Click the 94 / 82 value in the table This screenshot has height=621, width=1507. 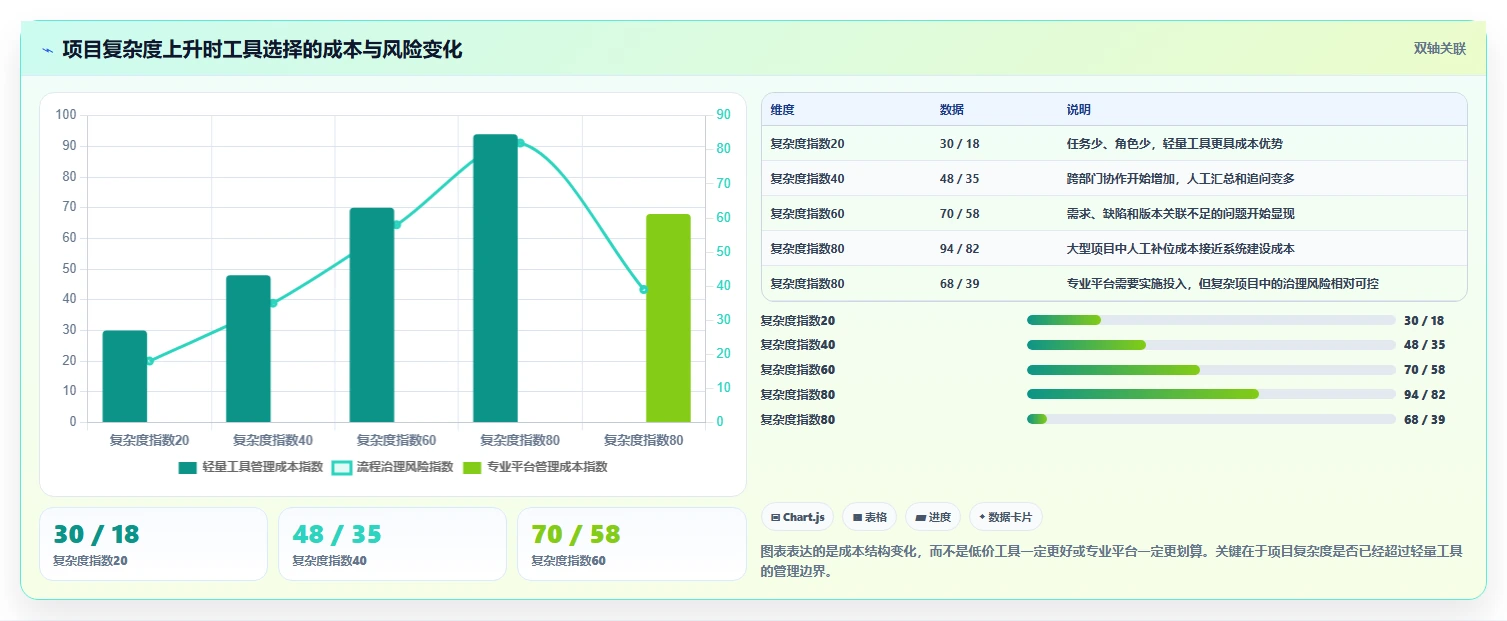[x=960, y=249]
